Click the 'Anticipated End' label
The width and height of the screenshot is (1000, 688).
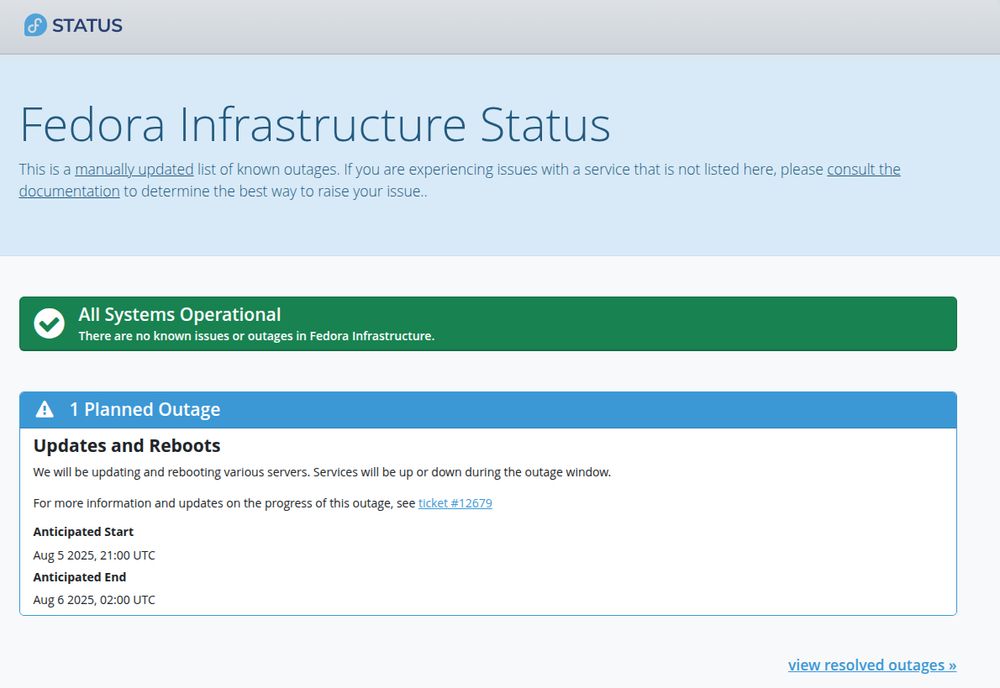click(x=80, y=577)
